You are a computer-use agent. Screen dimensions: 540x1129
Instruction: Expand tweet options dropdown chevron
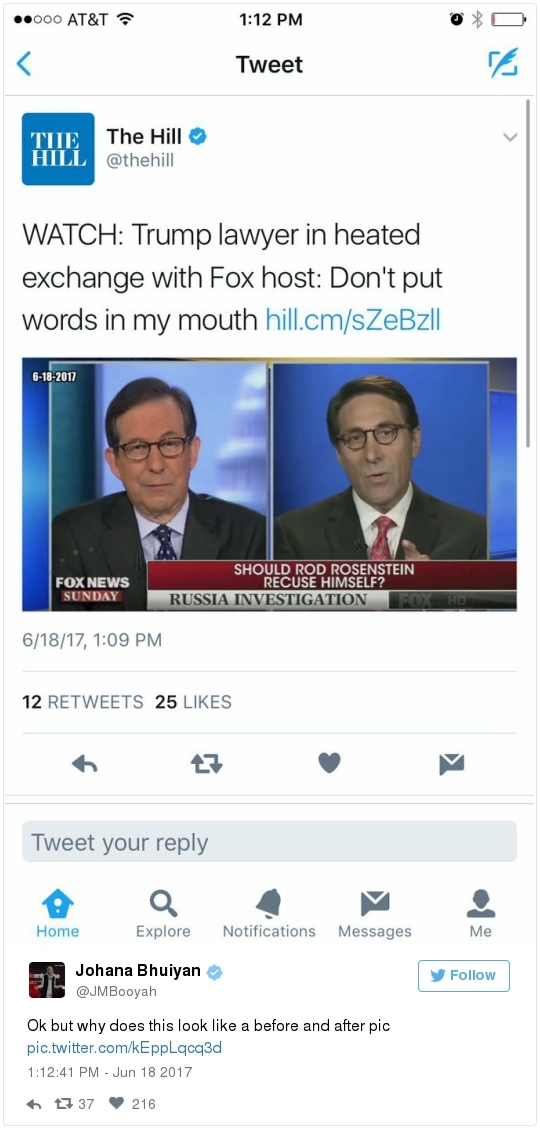click(510, 137)
